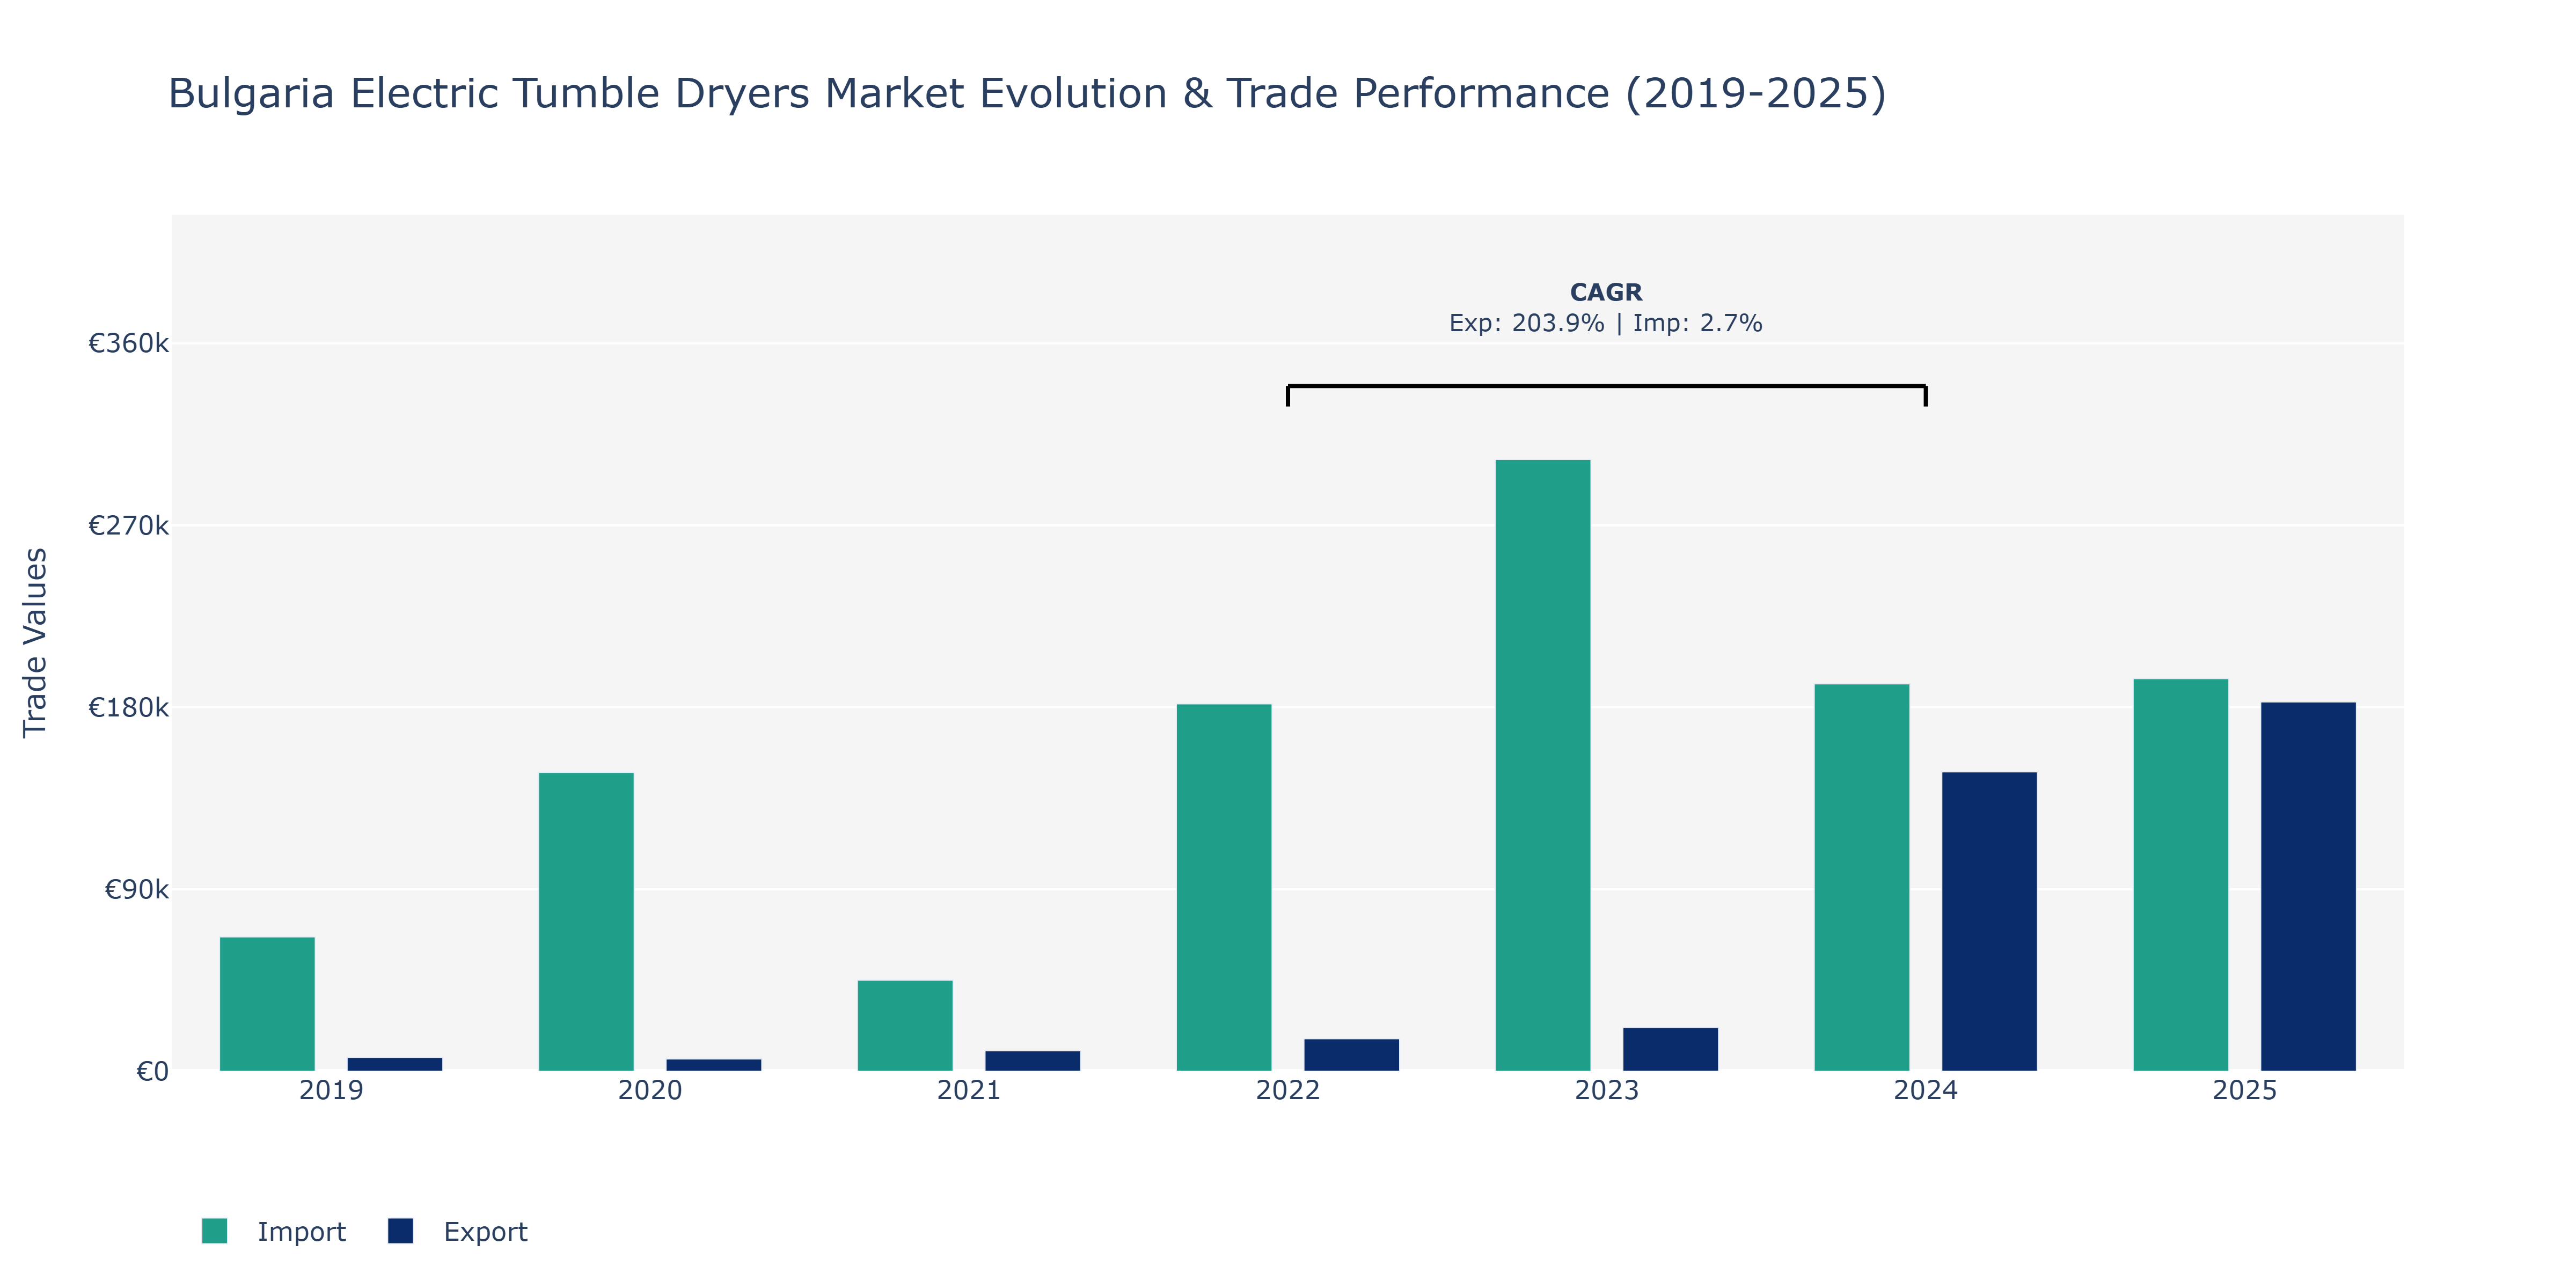The height and width of the screenshot is (1288, 2576).
Task: Click the 2025 Export bar
Action: (x=2309, y=887)
